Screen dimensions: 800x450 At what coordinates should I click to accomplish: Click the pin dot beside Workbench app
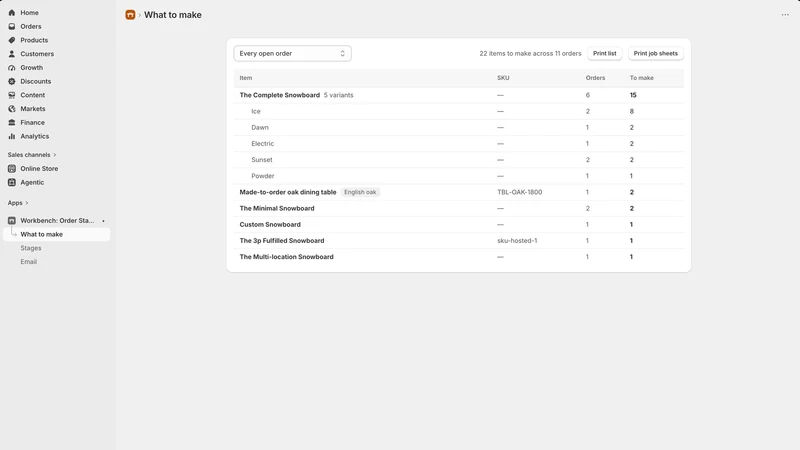103,221
